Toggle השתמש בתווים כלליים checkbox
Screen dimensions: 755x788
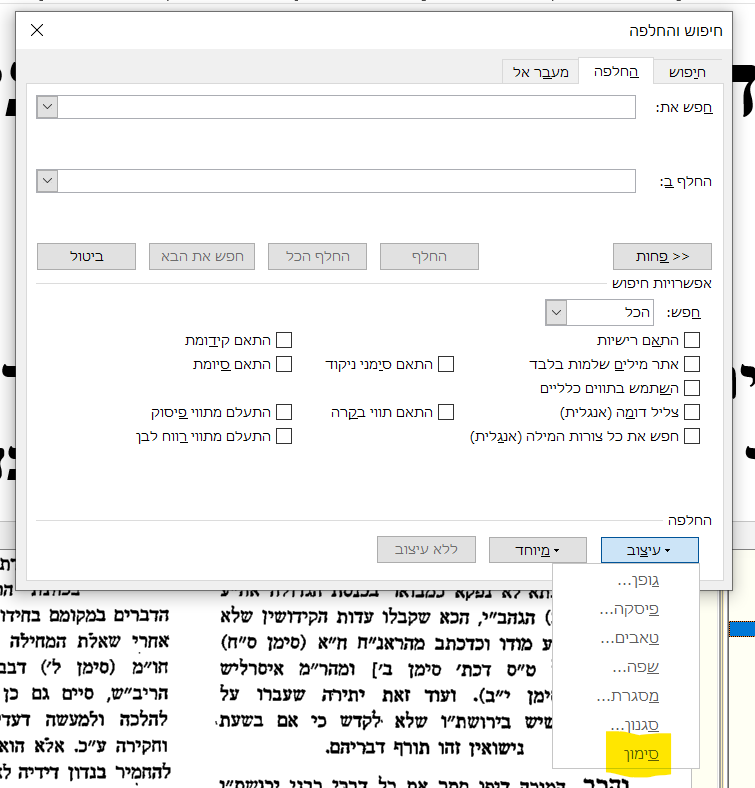click(692, 388)
